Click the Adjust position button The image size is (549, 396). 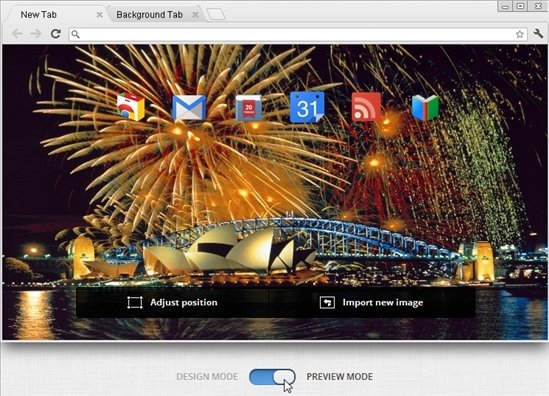pyautogui.click(x=172, y=303)
